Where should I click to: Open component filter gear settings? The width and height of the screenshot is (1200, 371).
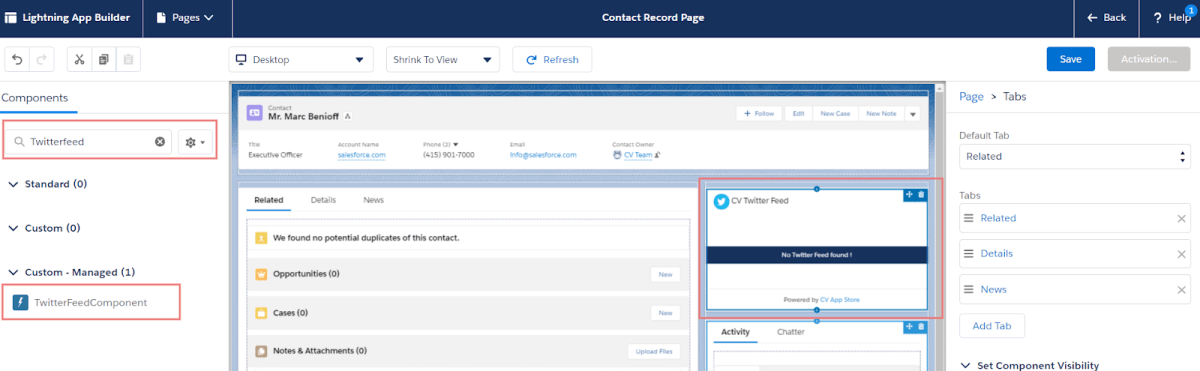tap(196, 142)
